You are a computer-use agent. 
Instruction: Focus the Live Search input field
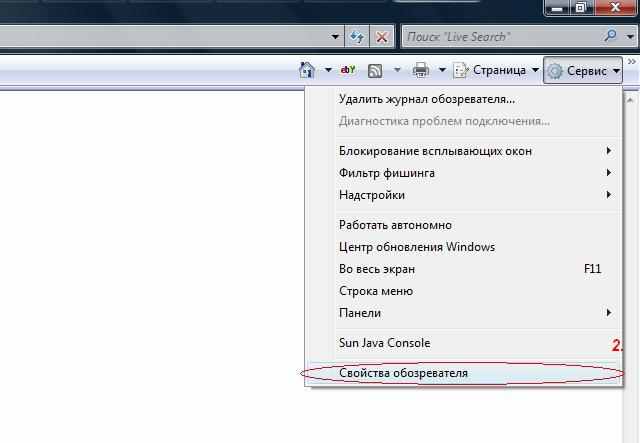502,37
